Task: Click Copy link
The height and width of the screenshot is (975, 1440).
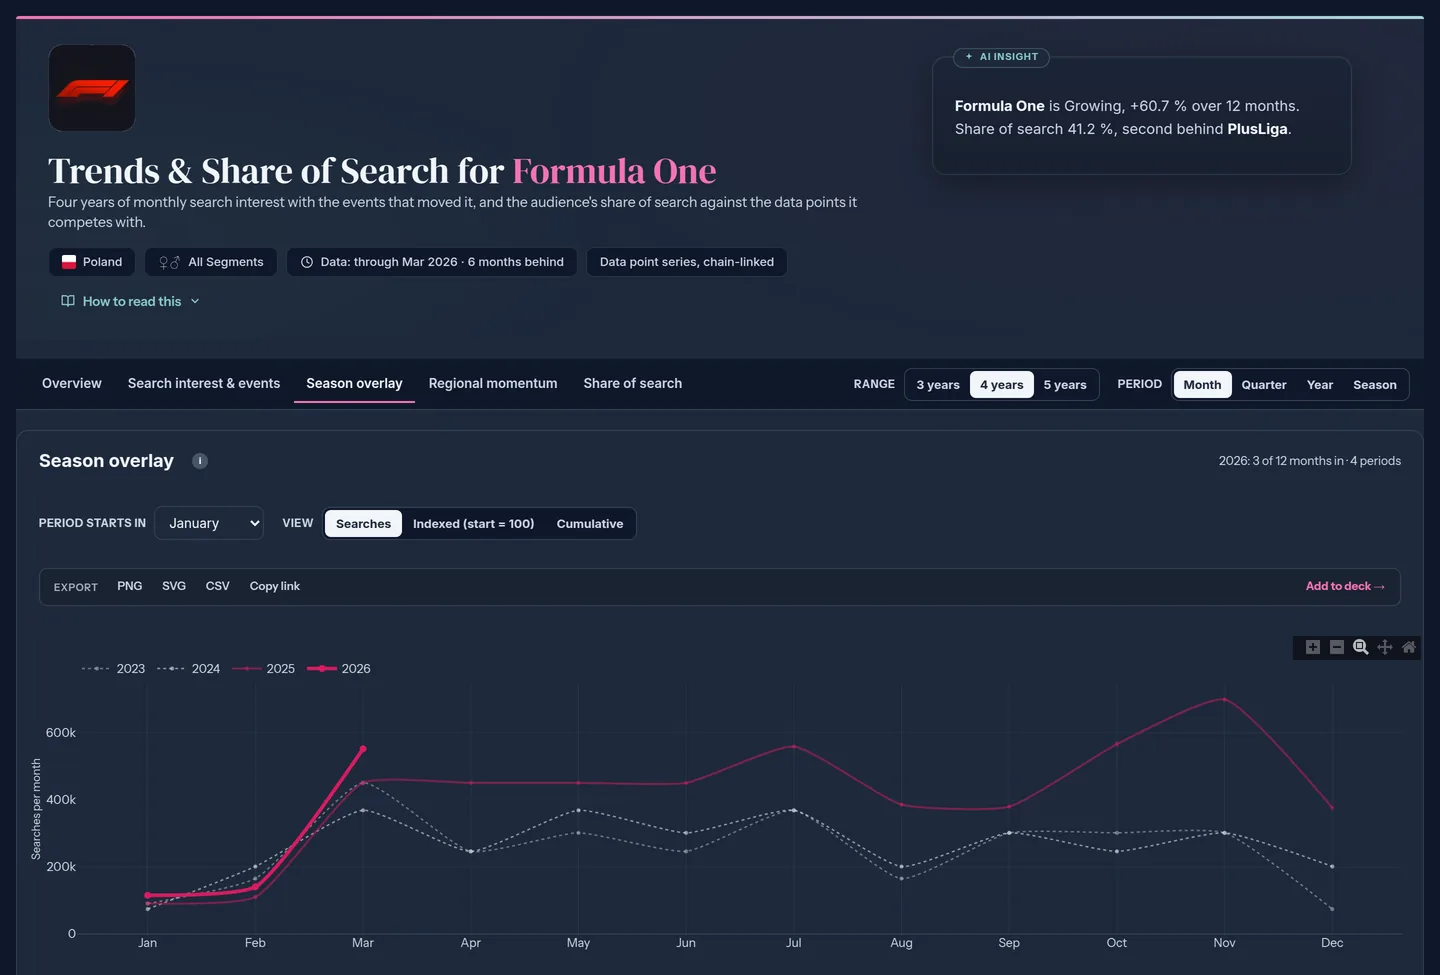Action: pyautogui.click(x=275, y=586)
